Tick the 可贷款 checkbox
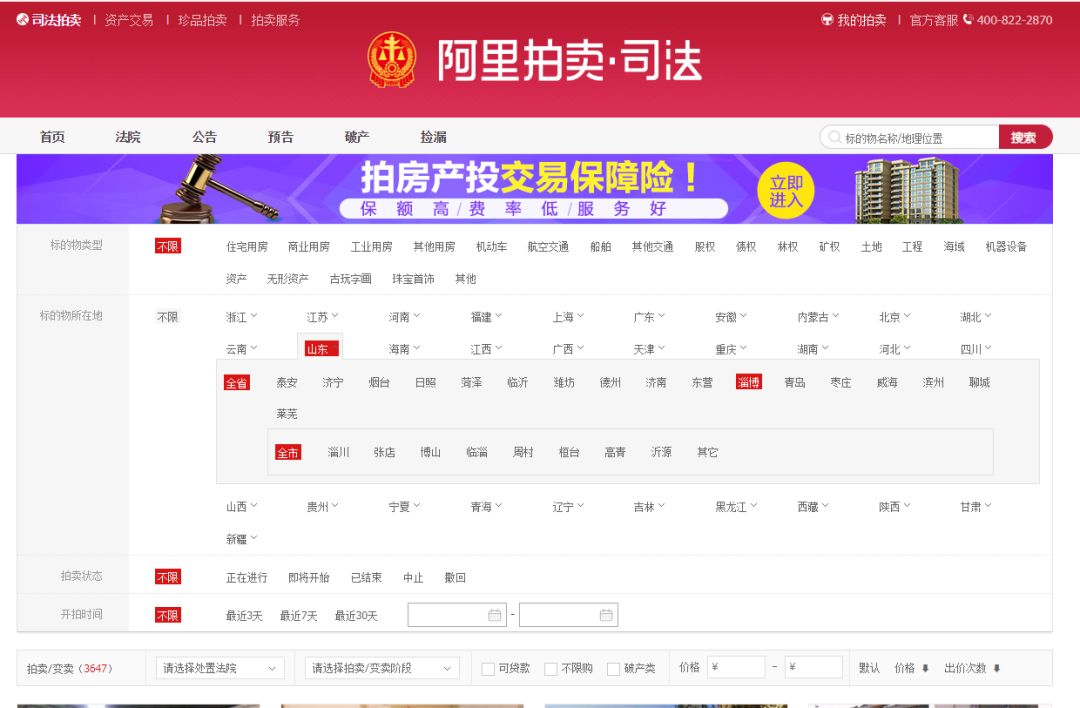The height and width of the screenshot is (708, 1080). pyautogui.click(x=488, y=669)
